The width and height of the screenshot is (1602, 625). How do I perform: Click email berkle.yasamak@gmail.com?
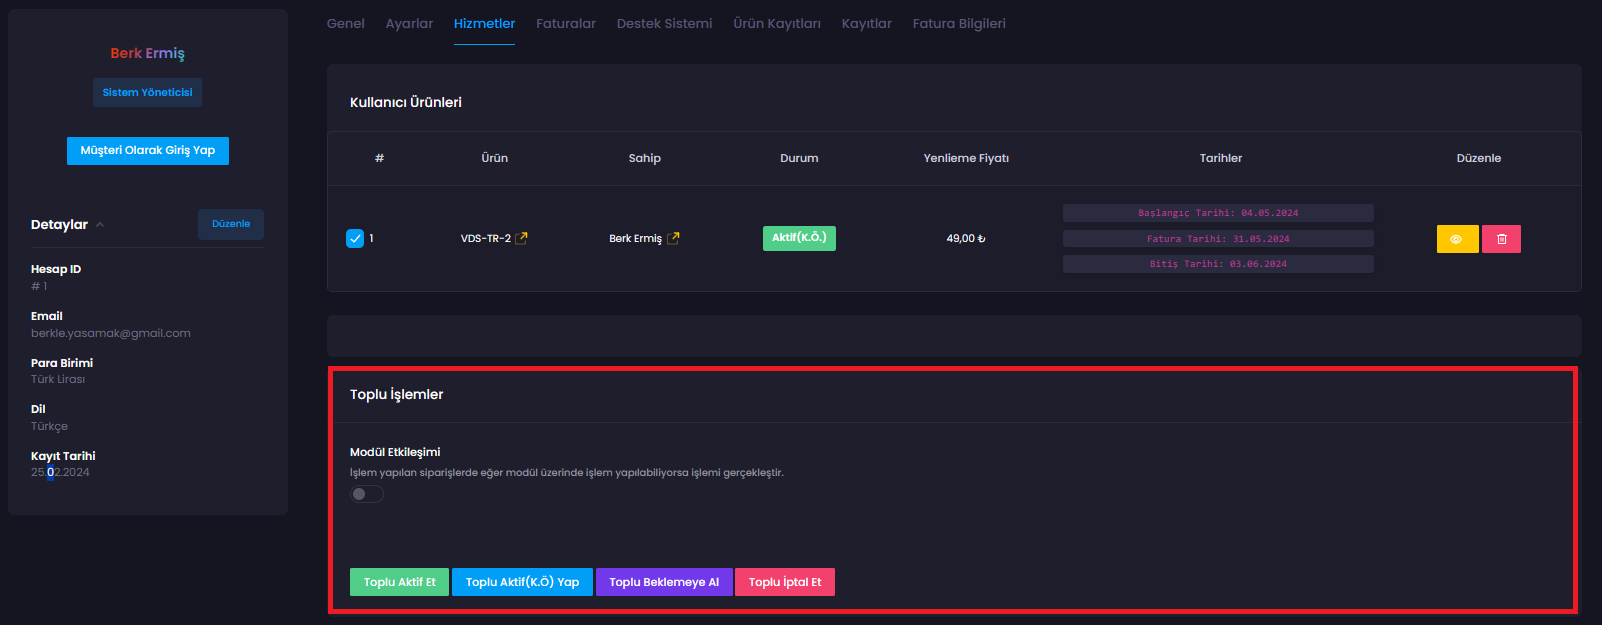click(111, 333)
